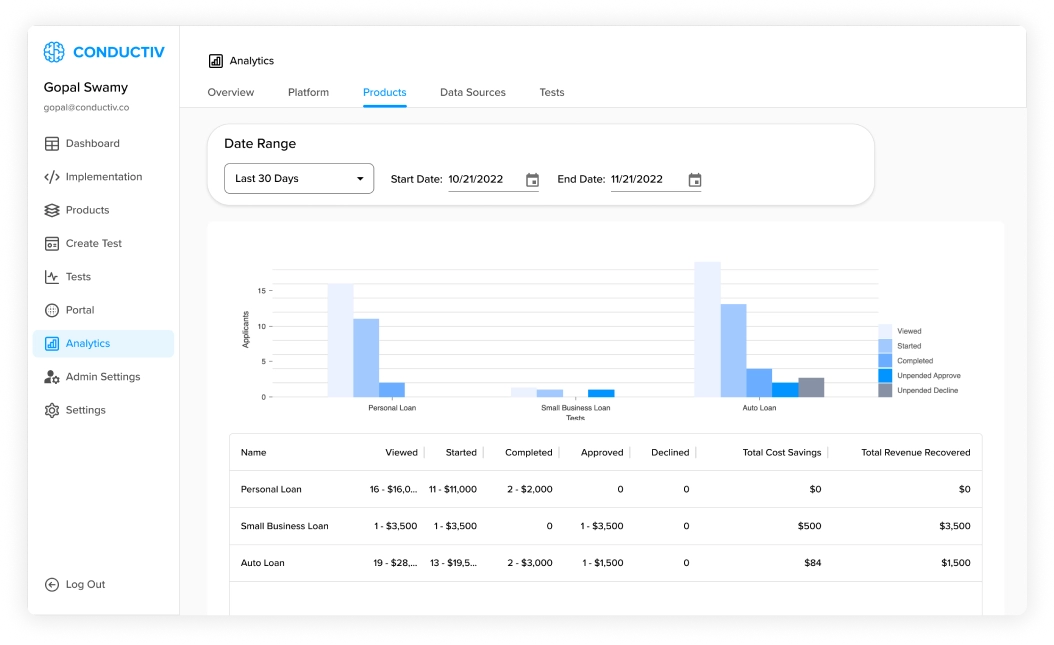Viewport: 1054px width, 645px height.
Task: Click the Portal globe icon
Action: point(52,310)
